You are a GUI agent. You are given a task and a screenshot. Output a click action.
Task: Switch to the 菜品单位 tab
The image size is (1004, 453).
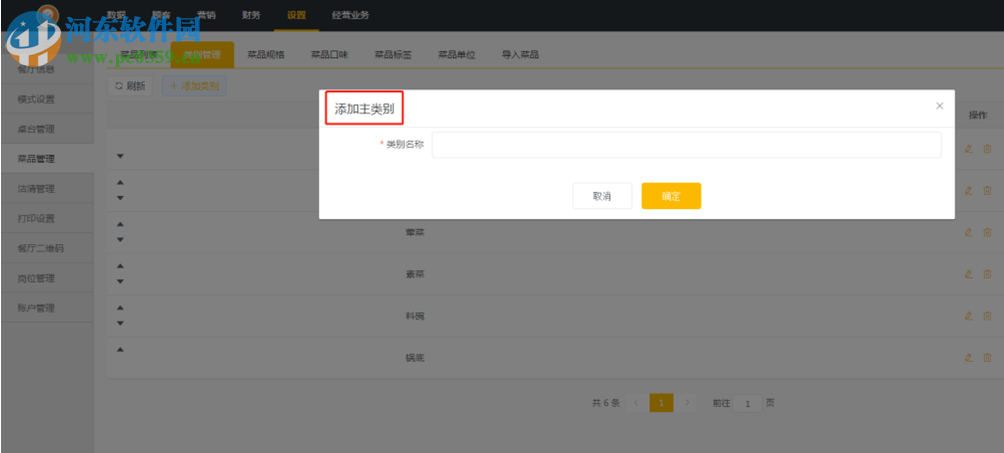pyautogui.click(x=457, y=54)
